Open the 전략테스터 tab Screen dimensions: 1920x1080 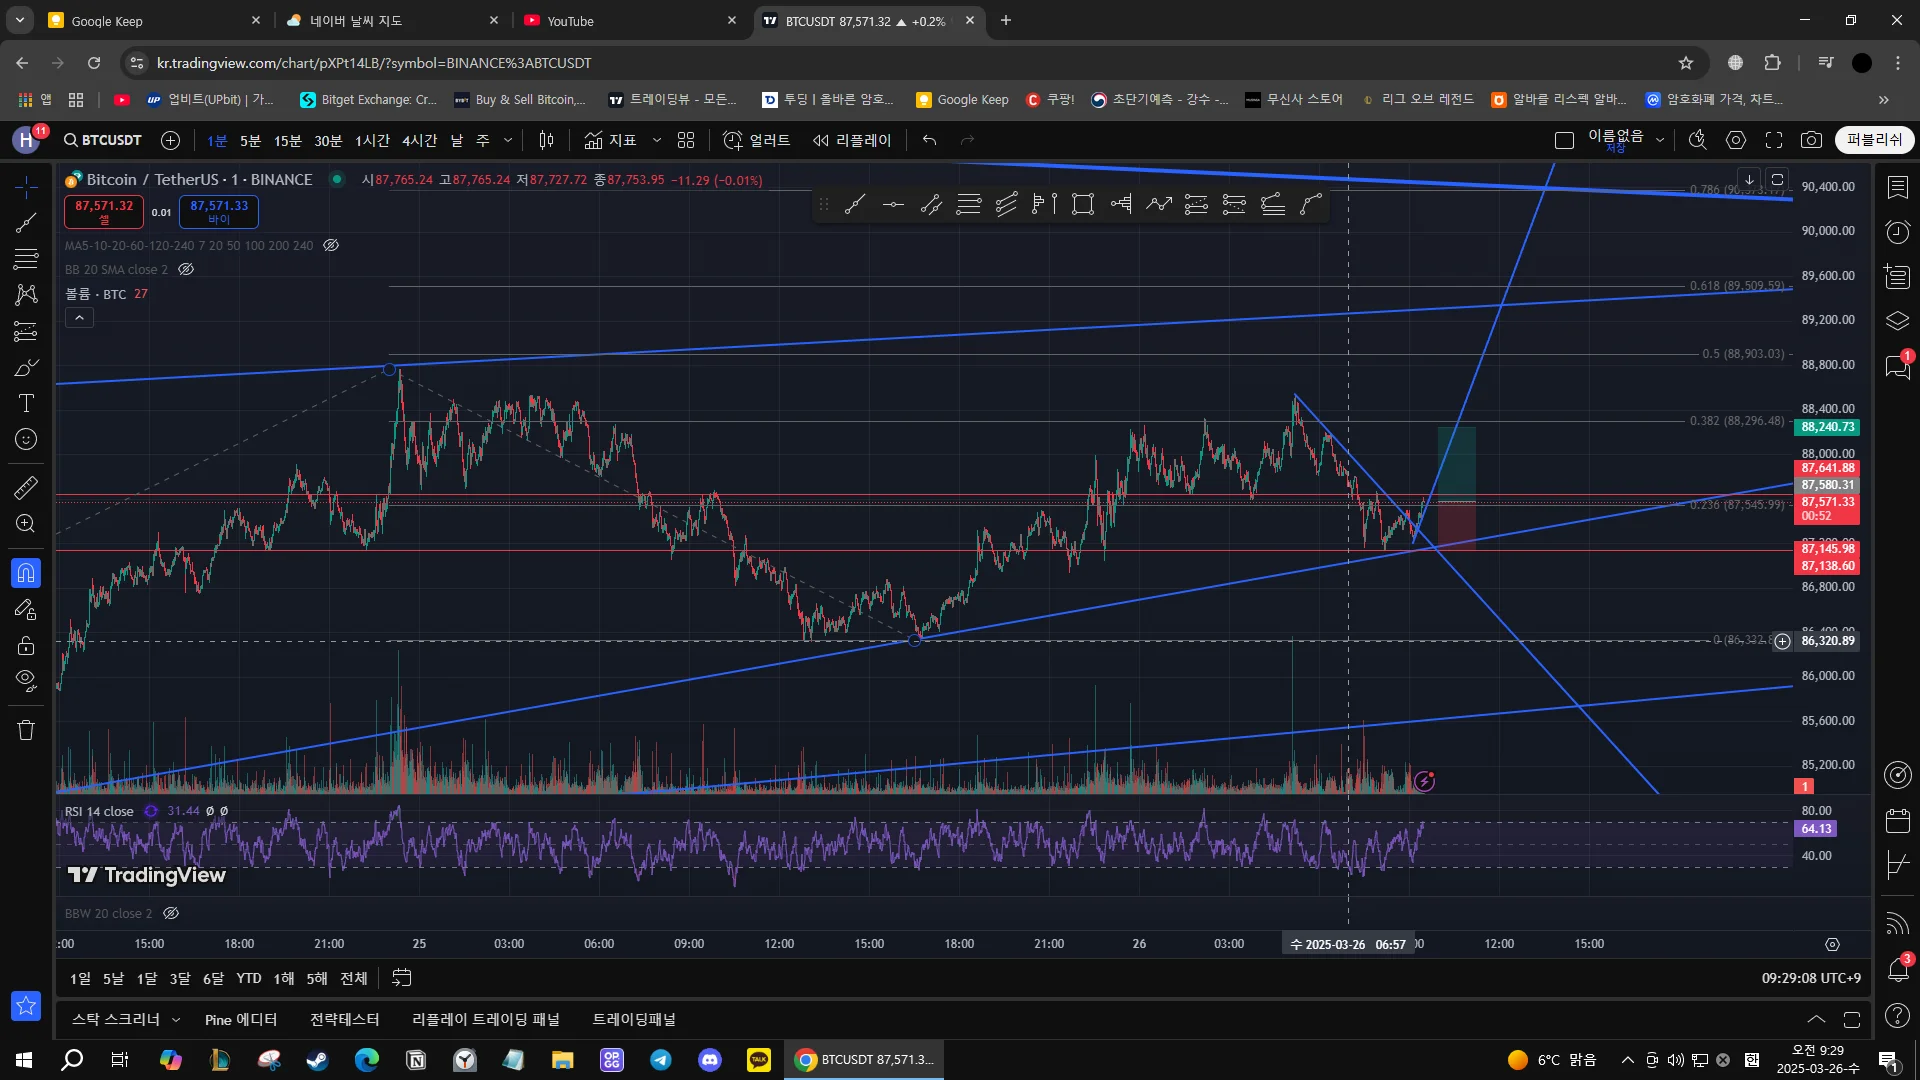tap(344, 1020)
